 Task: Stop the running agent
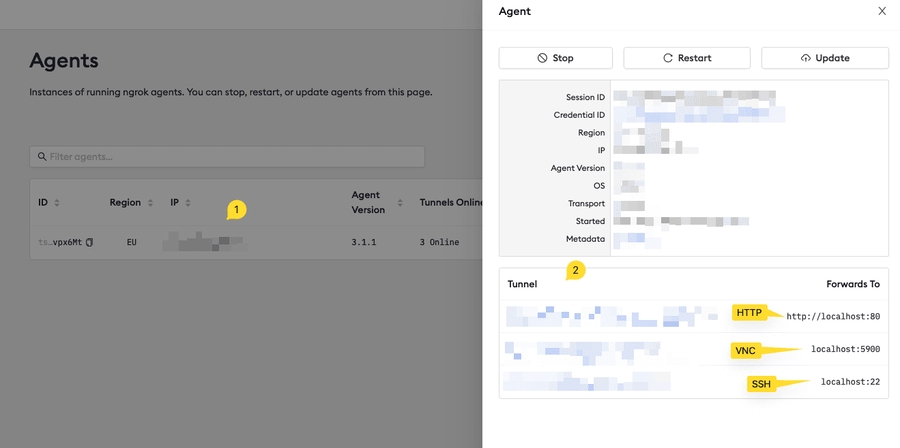pyautogui.click(x=555, y=58)
